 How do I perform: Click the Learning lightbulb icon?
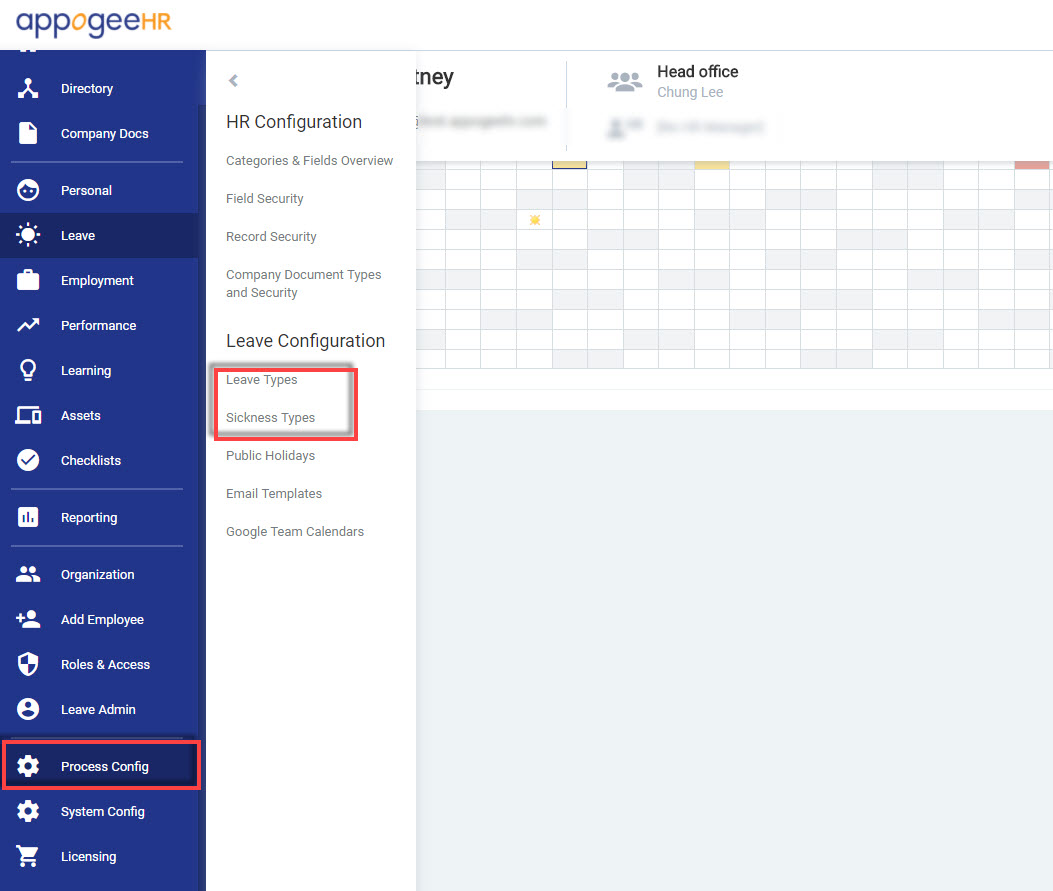(28, 370)
